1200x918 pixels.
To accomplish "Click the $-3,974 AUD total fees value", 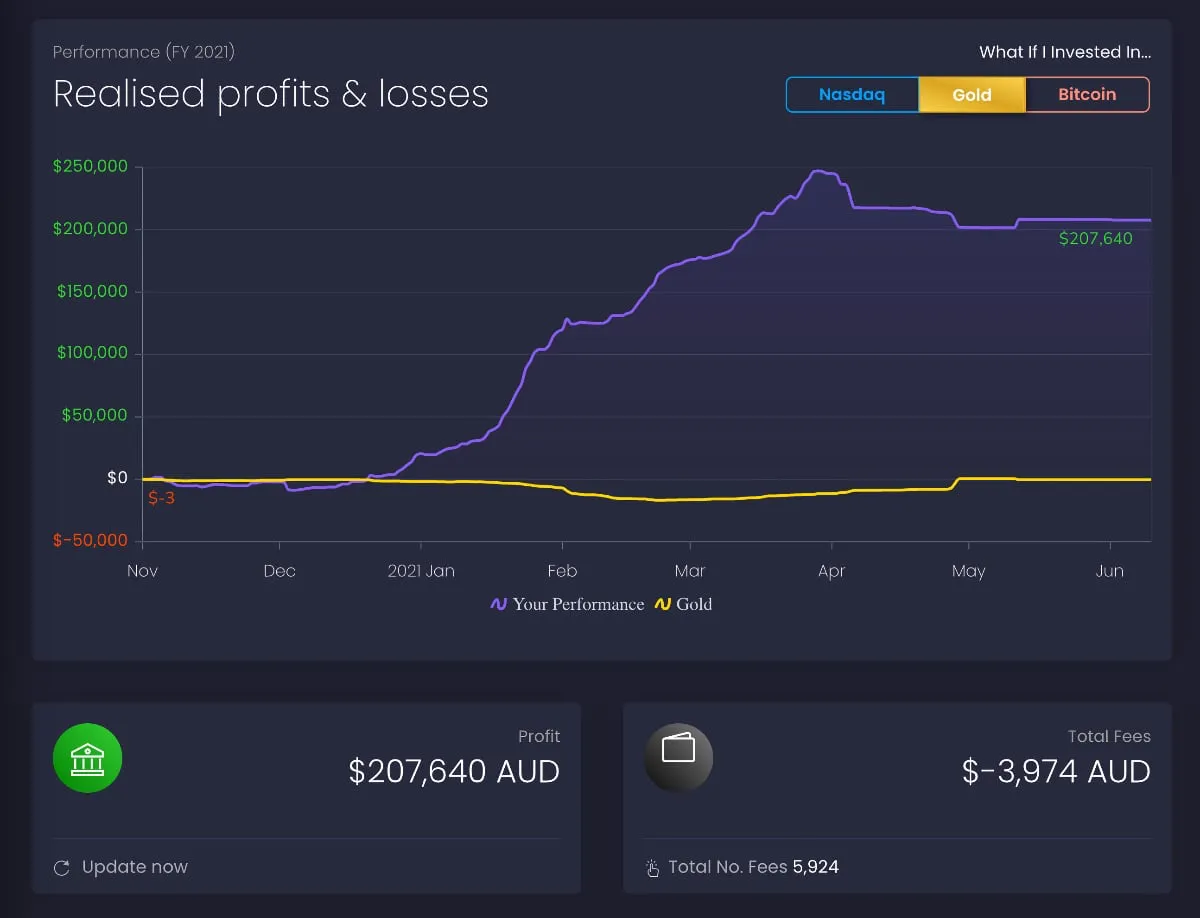I will [x=1056, y=771].
